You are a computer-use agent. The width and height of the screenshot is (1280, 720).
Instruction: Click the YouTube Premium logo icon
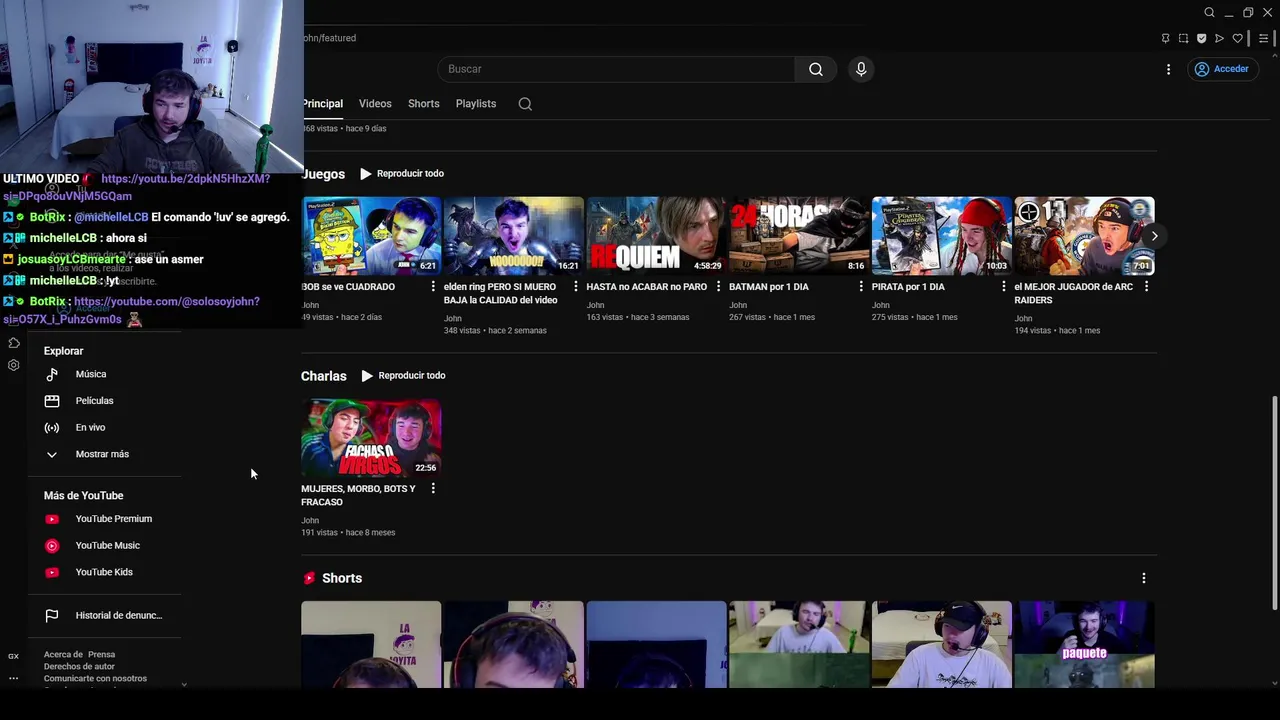tap(52, 519)
